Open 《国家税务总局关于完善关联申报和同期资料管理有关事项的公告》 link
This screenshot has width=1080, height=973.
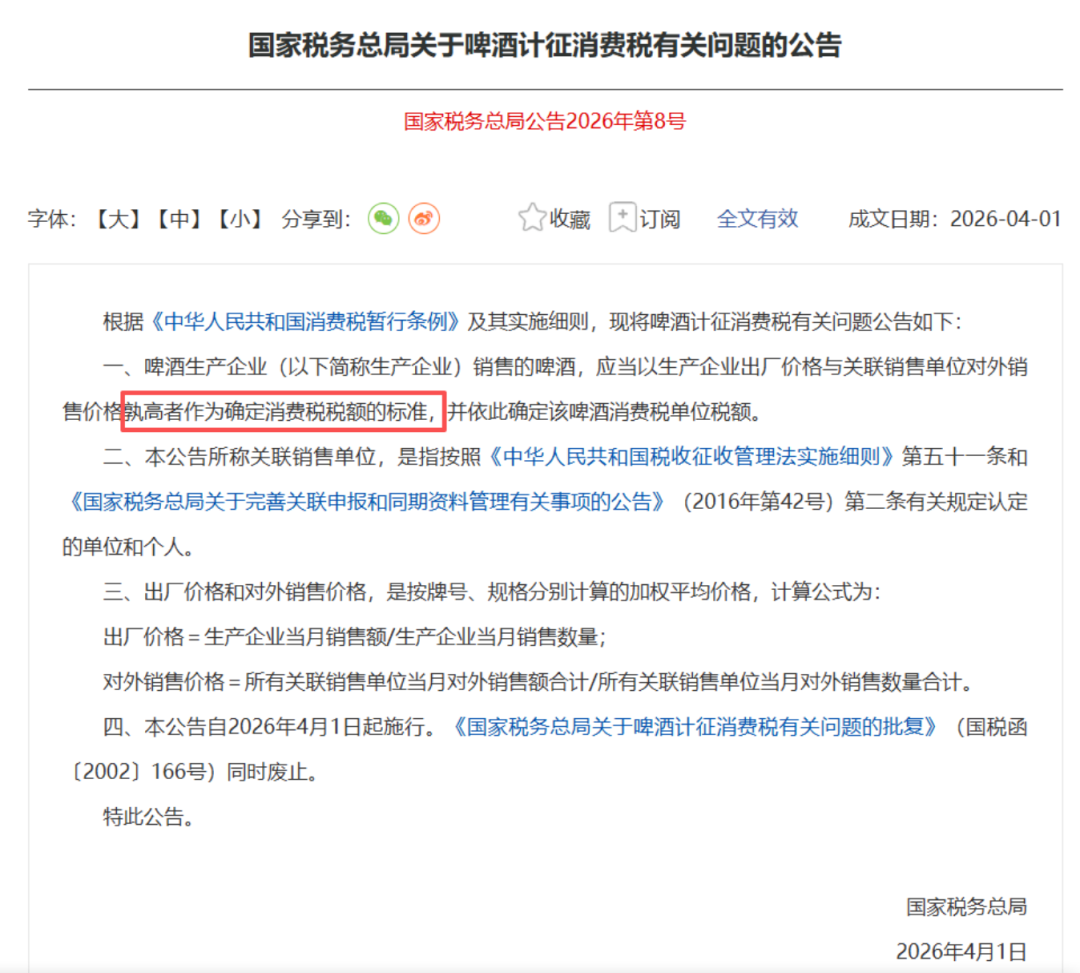(366, 501)
